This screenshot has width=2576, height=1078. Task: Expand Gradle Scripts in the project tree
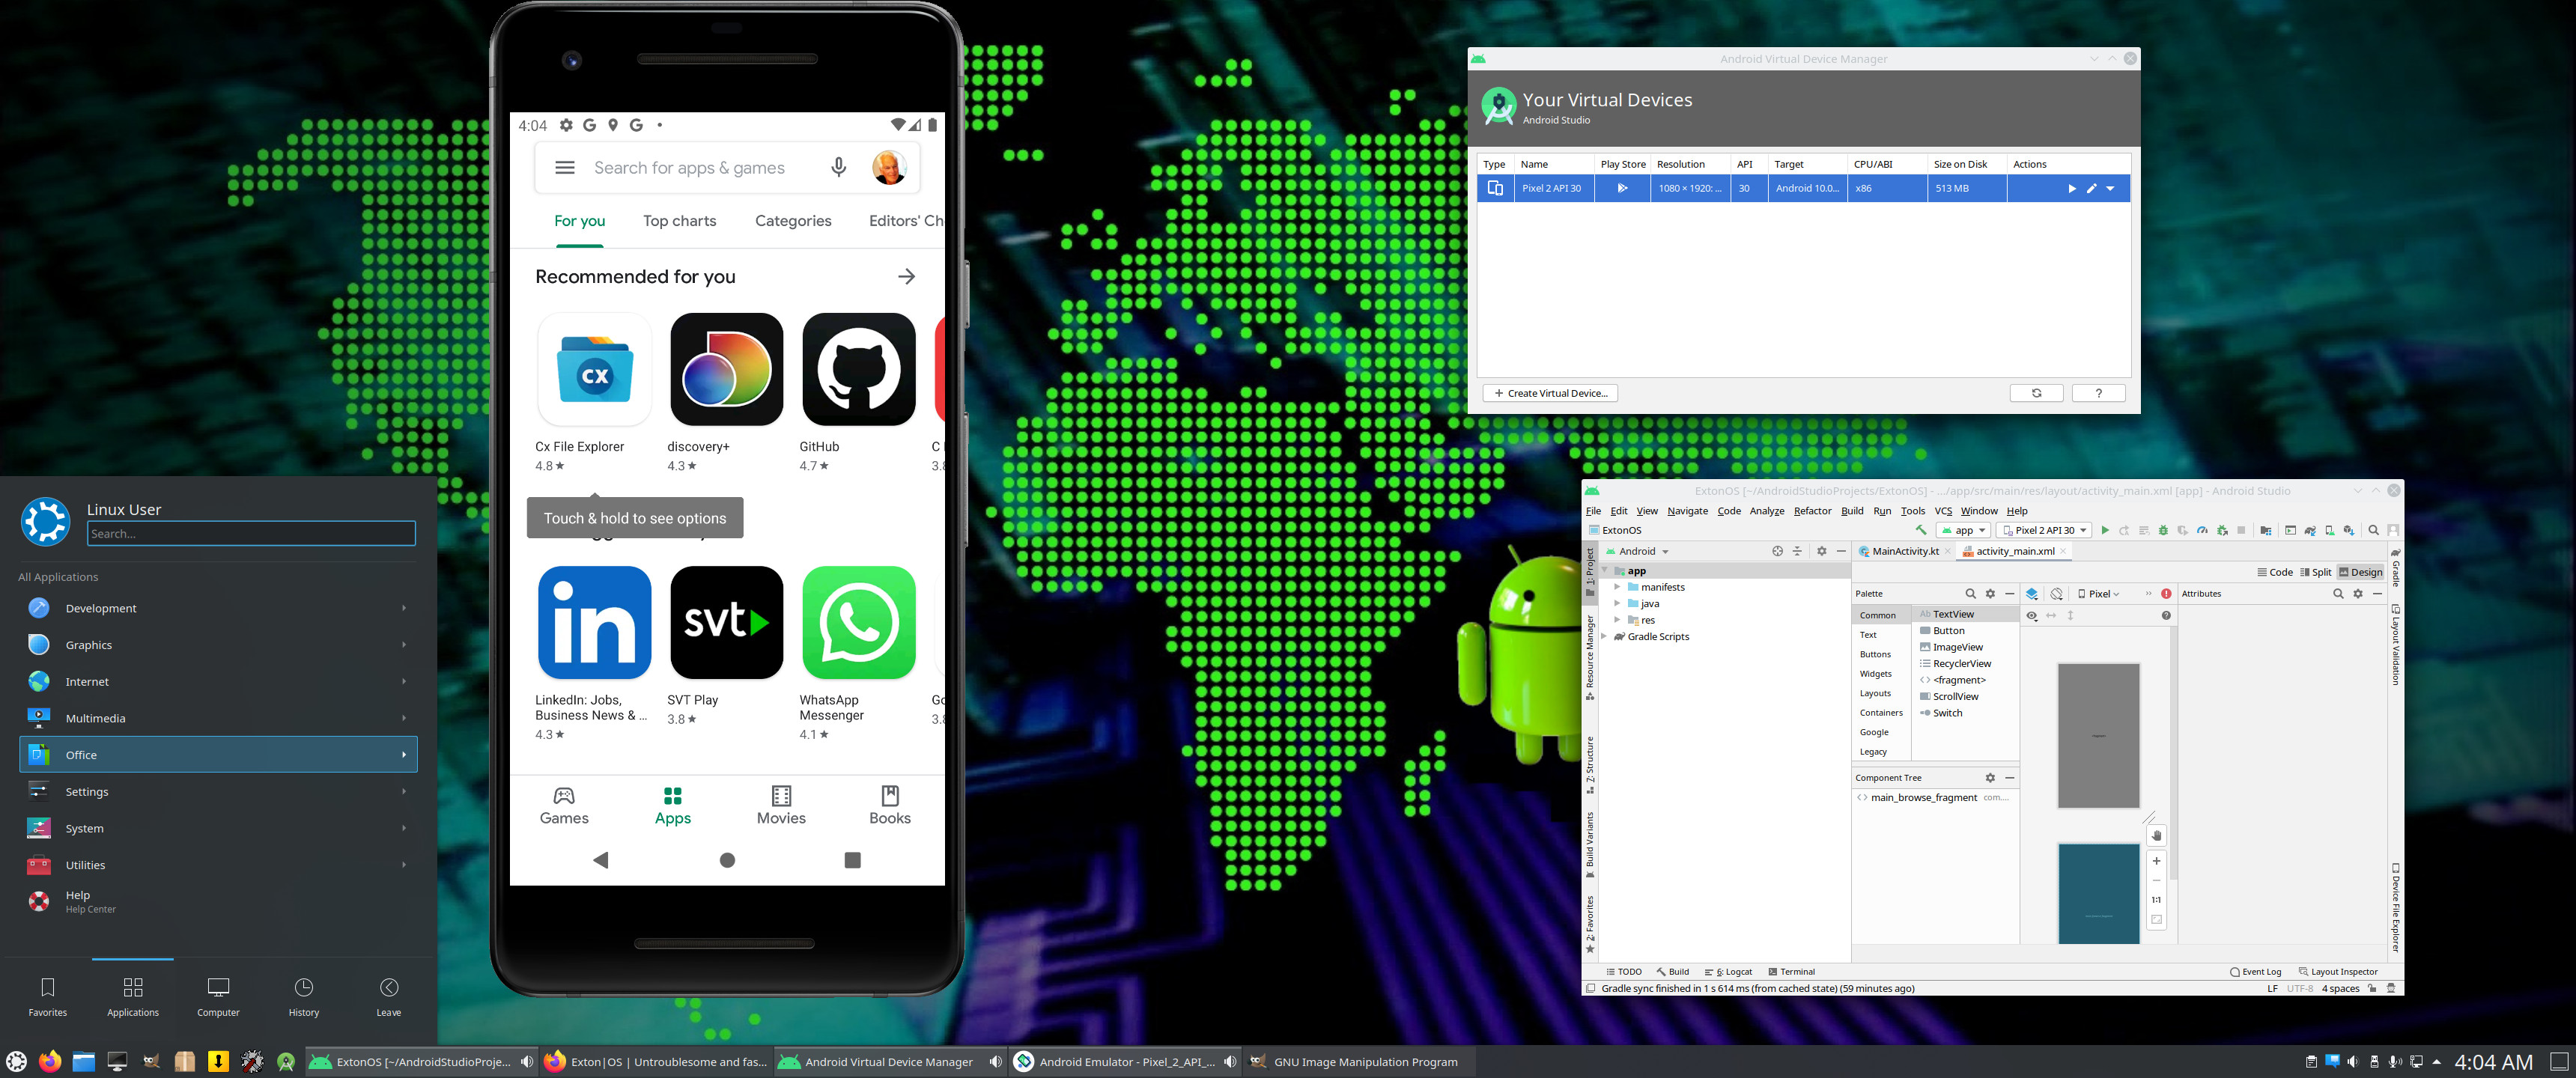tap(1605, 636)
